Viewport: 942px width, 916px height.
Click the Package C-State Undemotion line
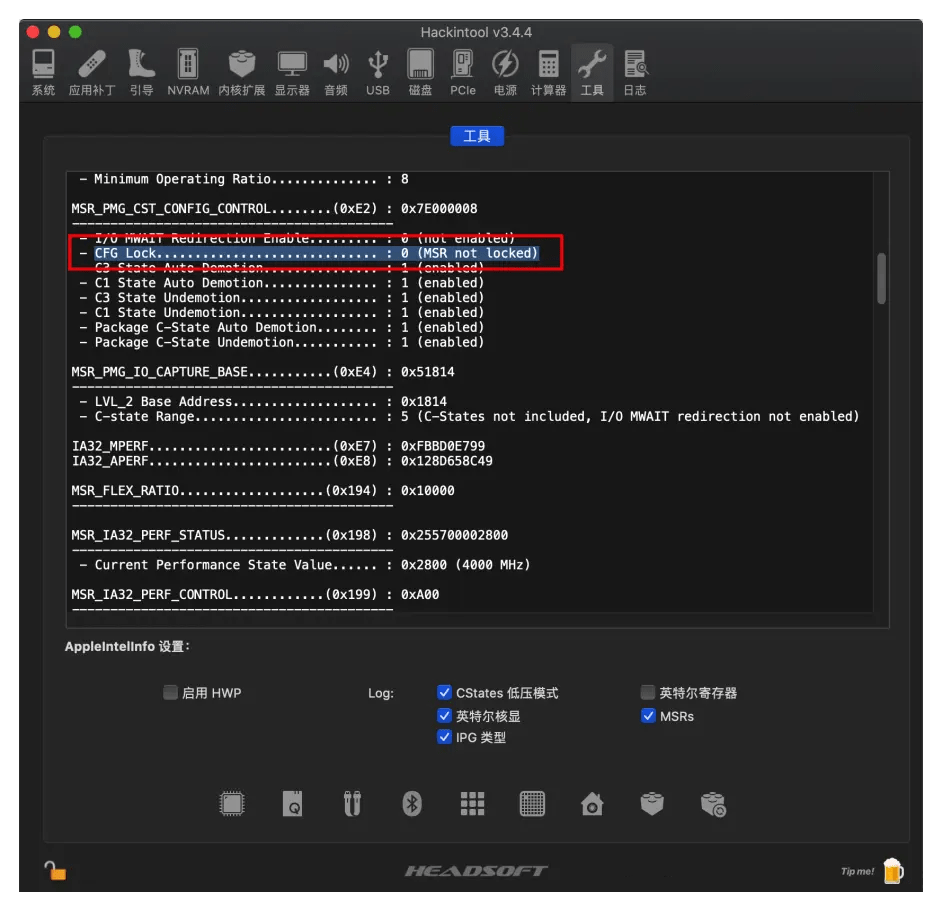[x=281, y=342]
